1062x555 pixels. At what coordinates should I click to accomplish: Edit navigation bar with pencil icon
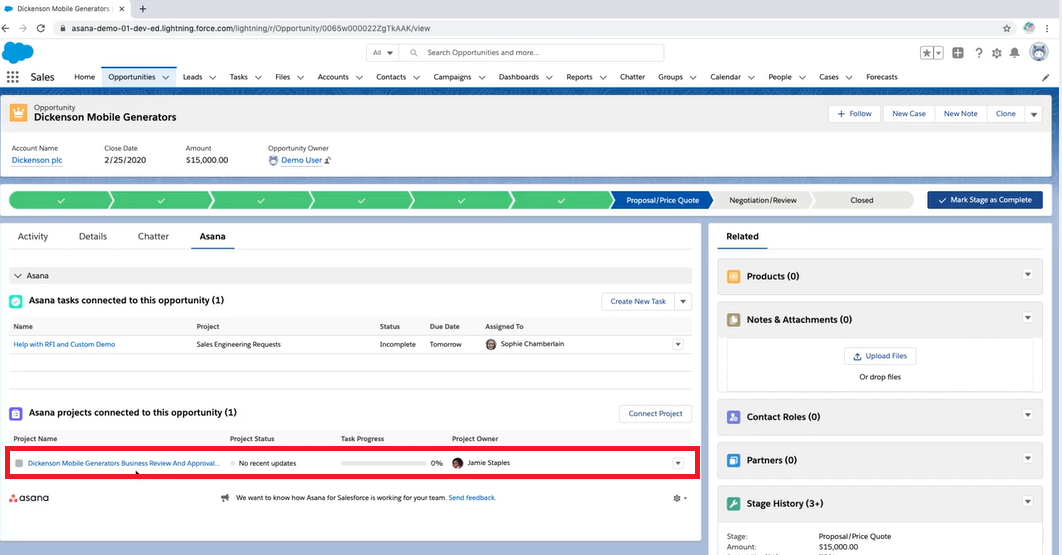(1045, 77)
